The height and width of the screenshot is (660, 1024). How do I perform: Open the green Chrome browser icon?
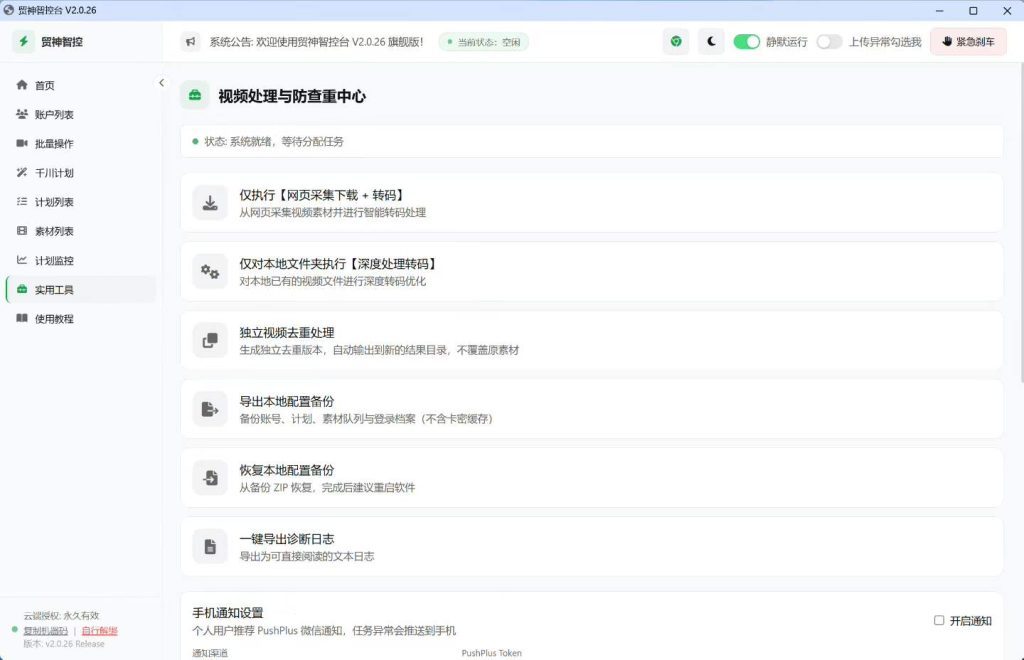[x=676, y=41]
